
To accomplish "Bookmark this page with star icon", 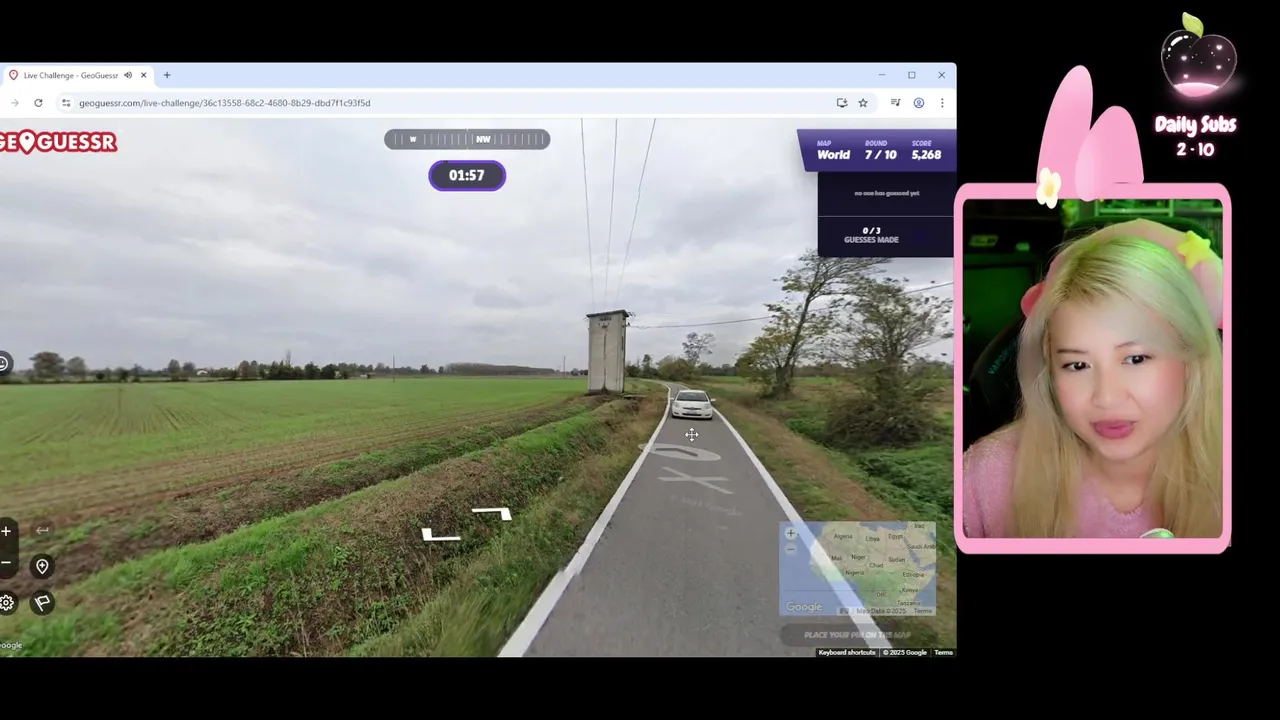I will (x=863, y=103).
